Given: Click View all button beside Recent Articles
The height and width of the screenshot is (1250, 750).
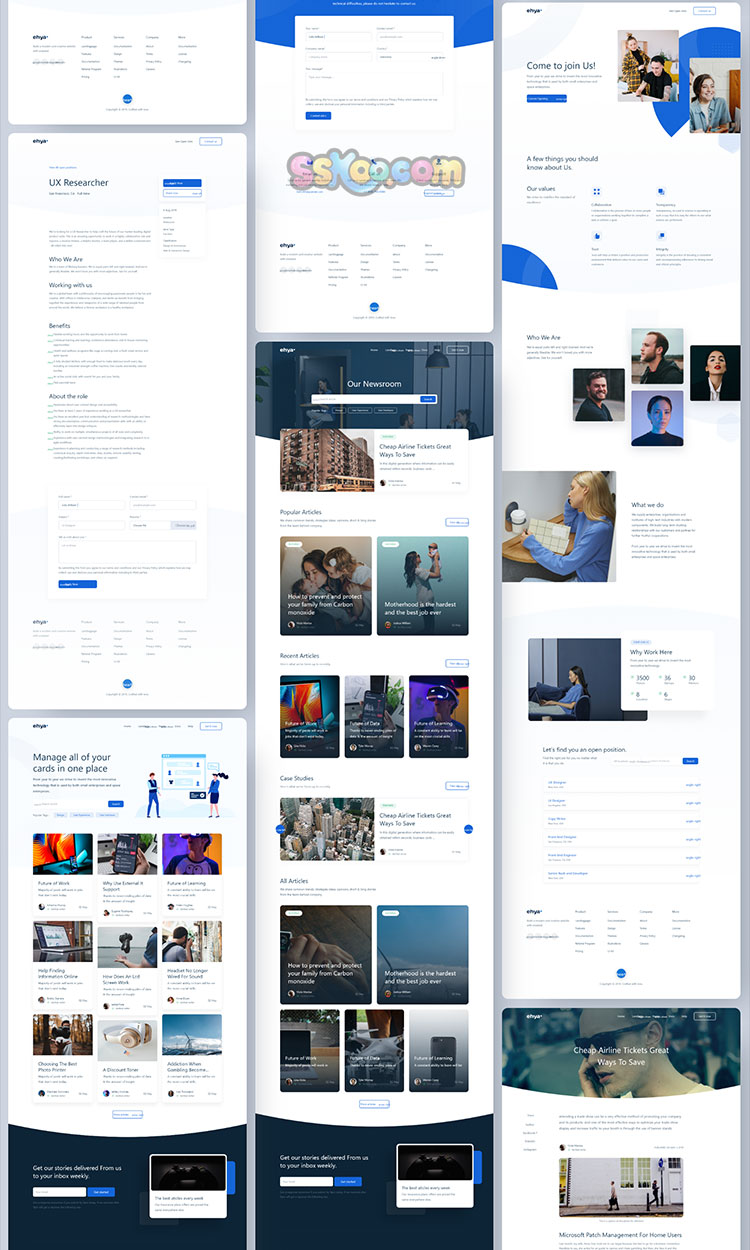Looking at the screenshot, I should tap(457, 663).
